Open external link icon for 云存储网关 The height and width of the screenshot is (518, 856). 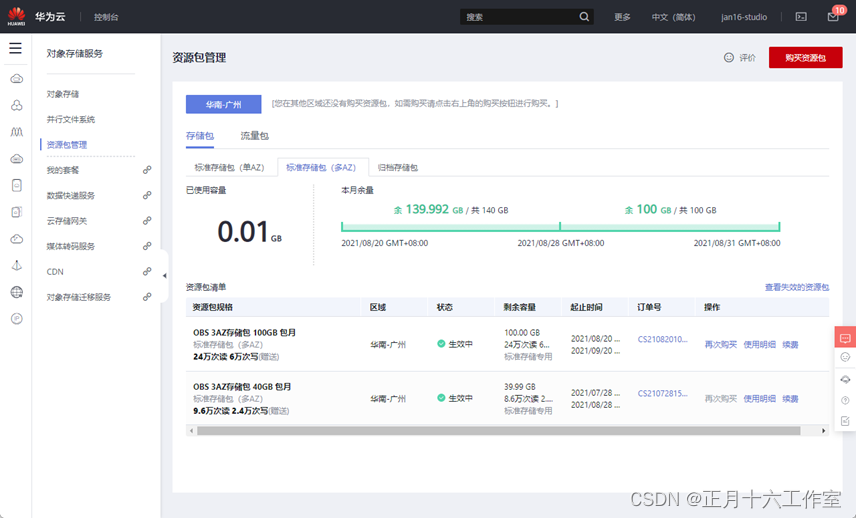pos(147,221)
